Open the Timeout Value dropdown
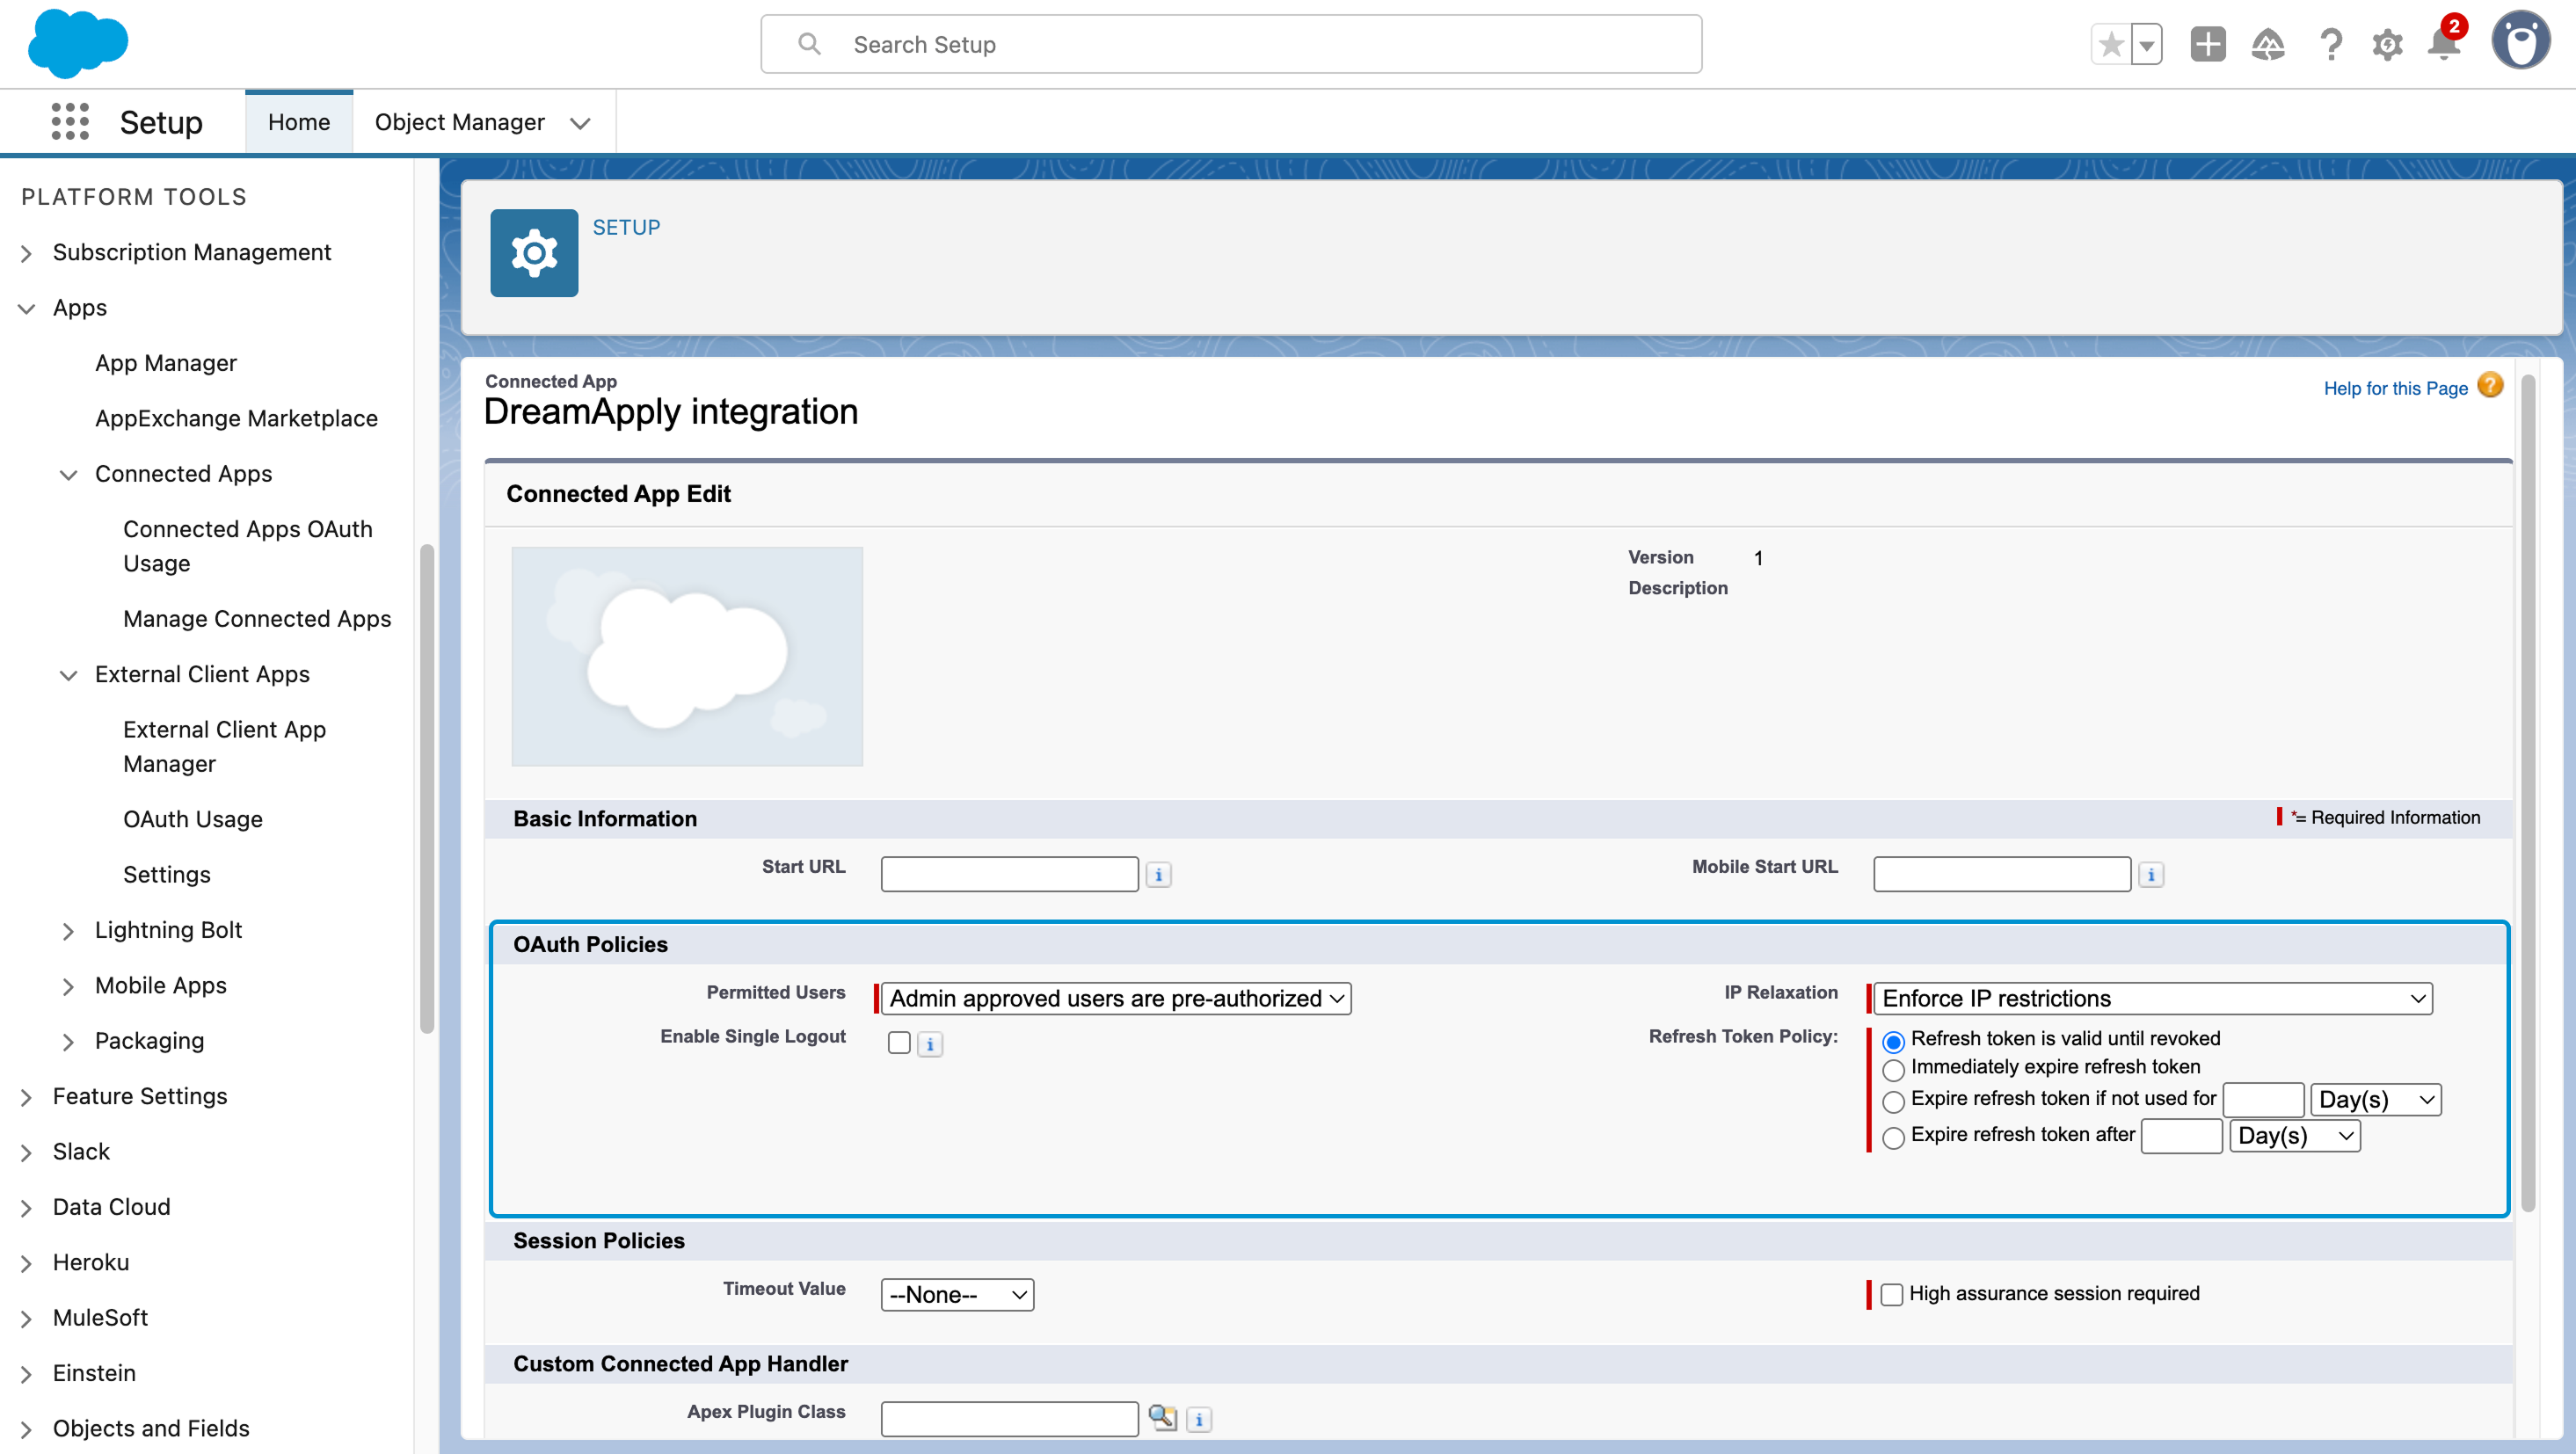 957,1295
